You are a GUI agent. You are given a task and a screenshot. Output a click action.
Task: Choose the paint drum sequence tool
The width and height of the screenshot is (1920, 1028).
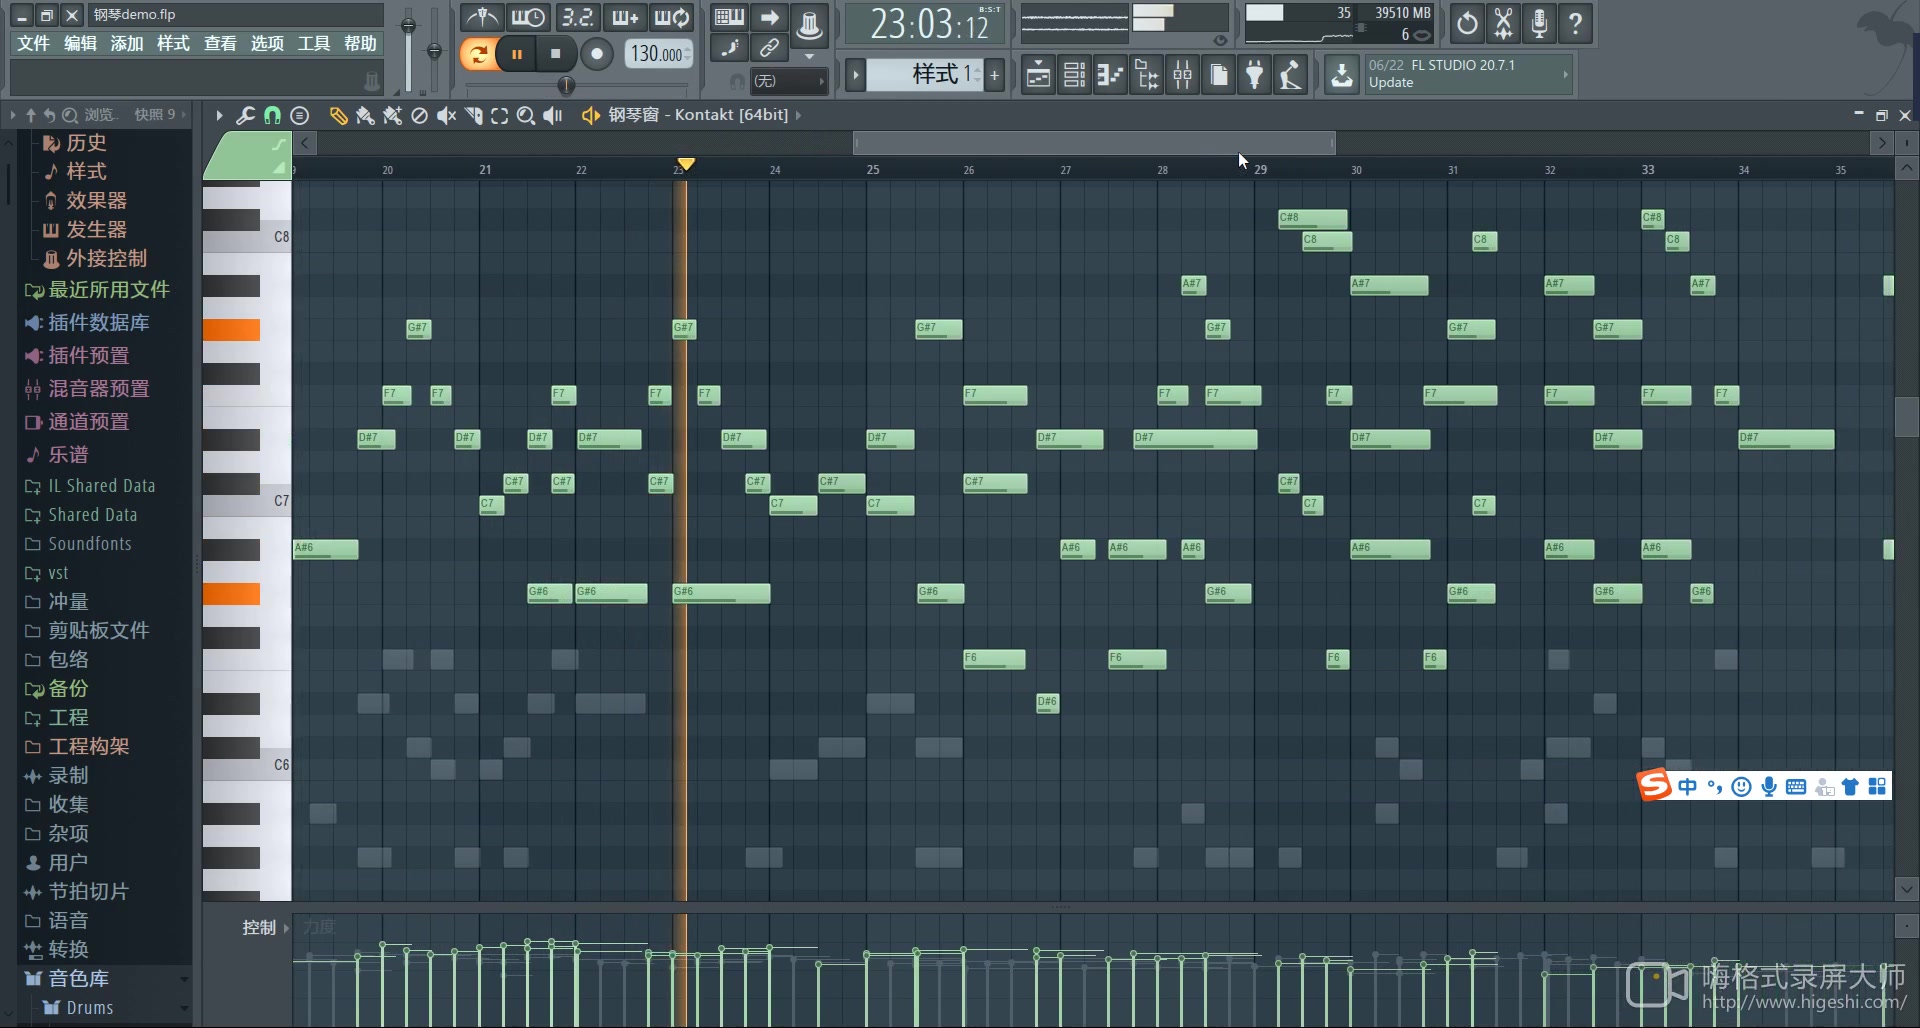point(392,116)
